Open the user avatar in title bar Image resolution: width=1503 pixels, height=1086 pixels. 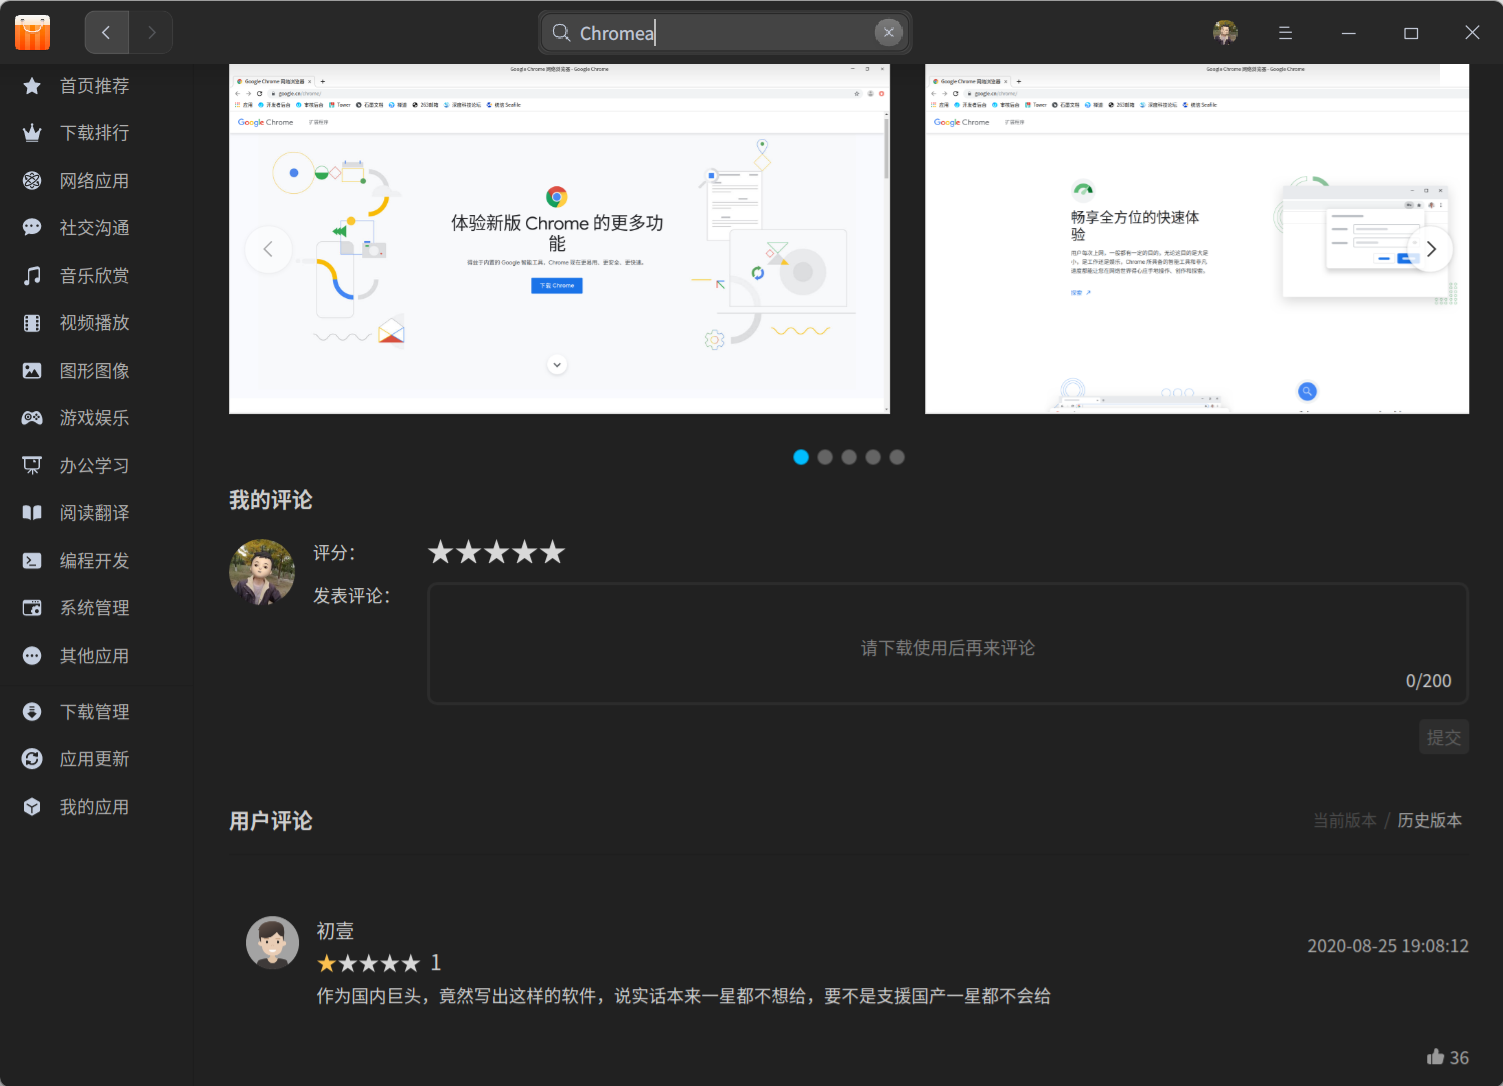click(x=1225, y=33)
